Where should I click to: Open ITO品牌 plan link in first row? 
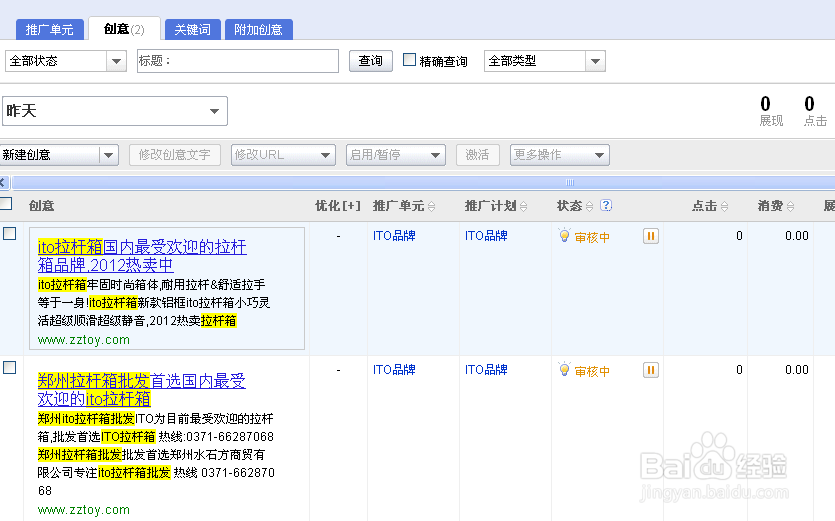click(x=486, y=235)
